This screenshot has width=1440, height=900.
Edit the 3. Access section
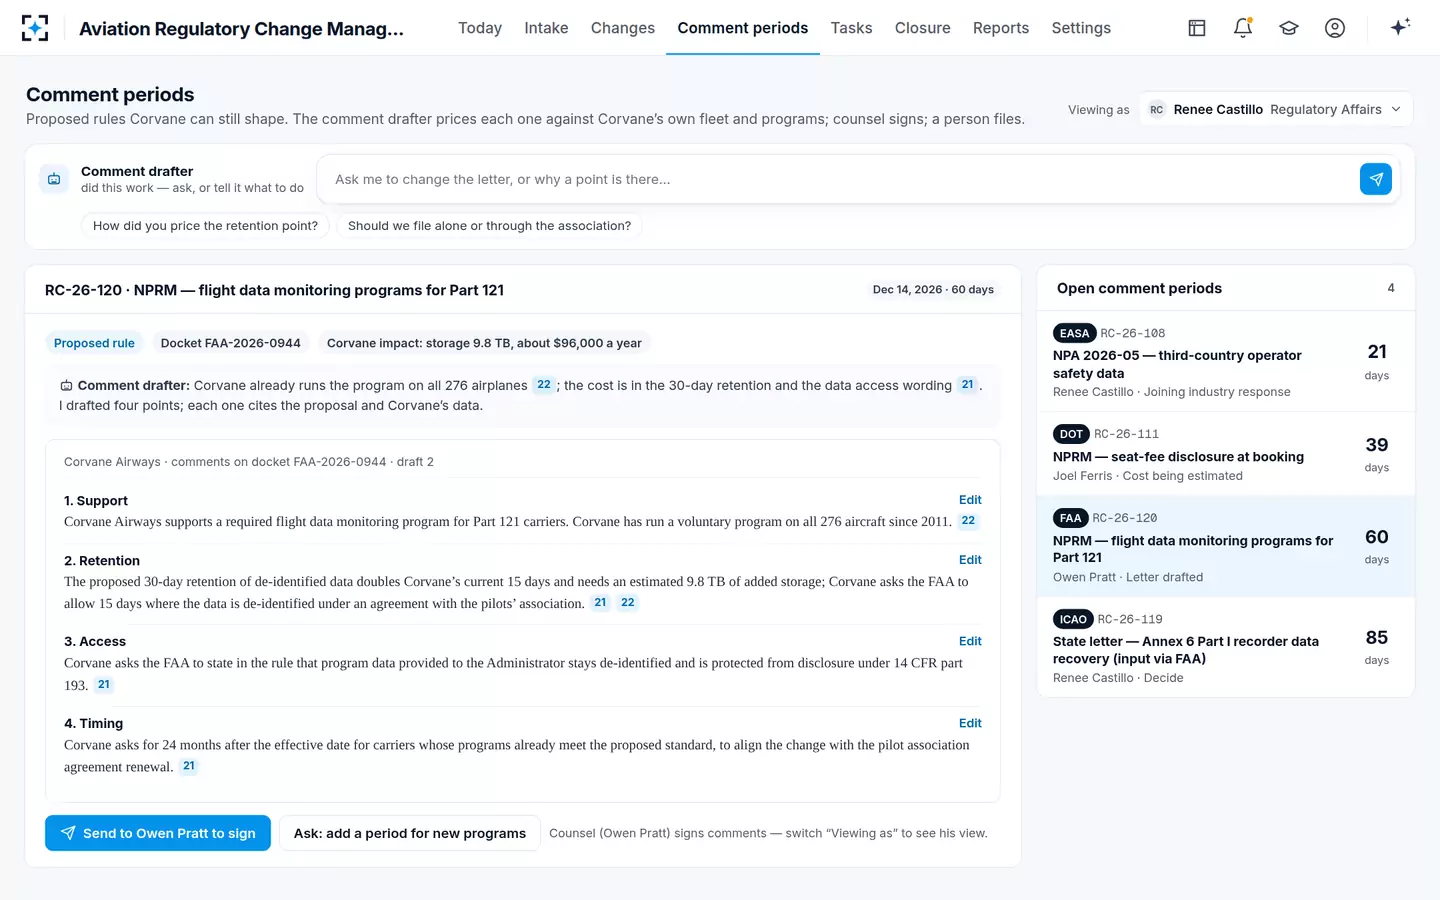[970, 641]
